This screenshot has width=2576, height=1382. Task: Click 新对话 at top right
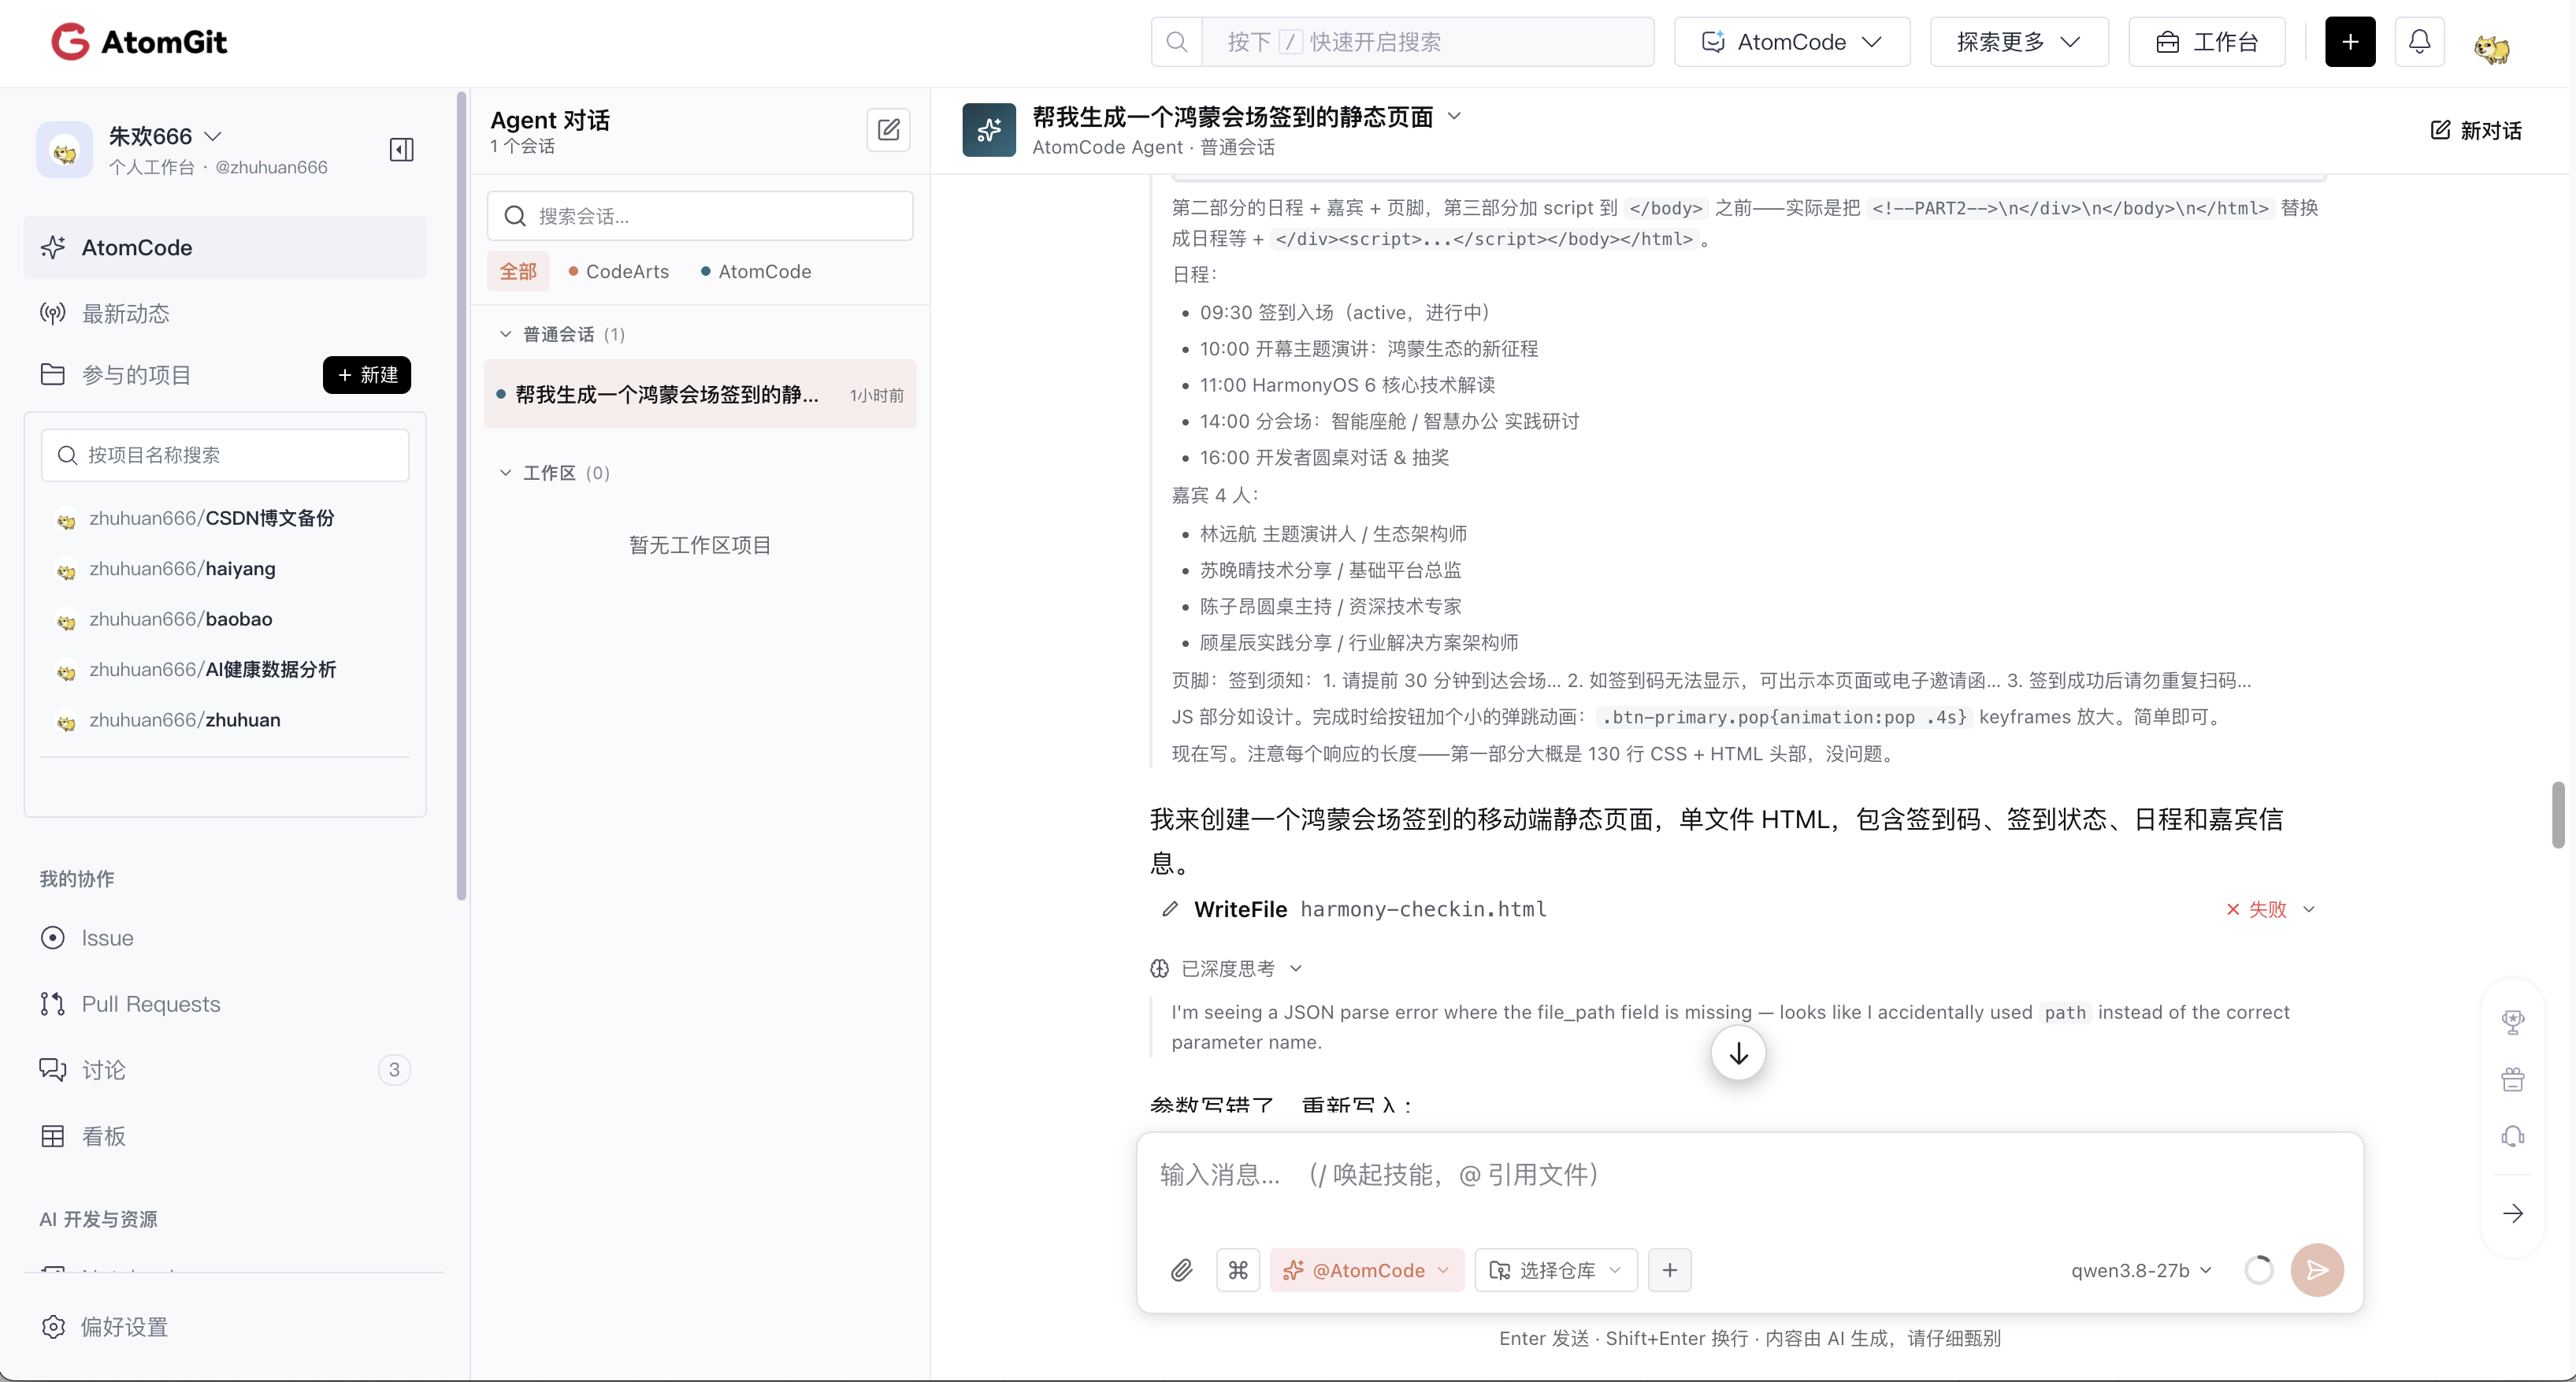coord(2476,130)
